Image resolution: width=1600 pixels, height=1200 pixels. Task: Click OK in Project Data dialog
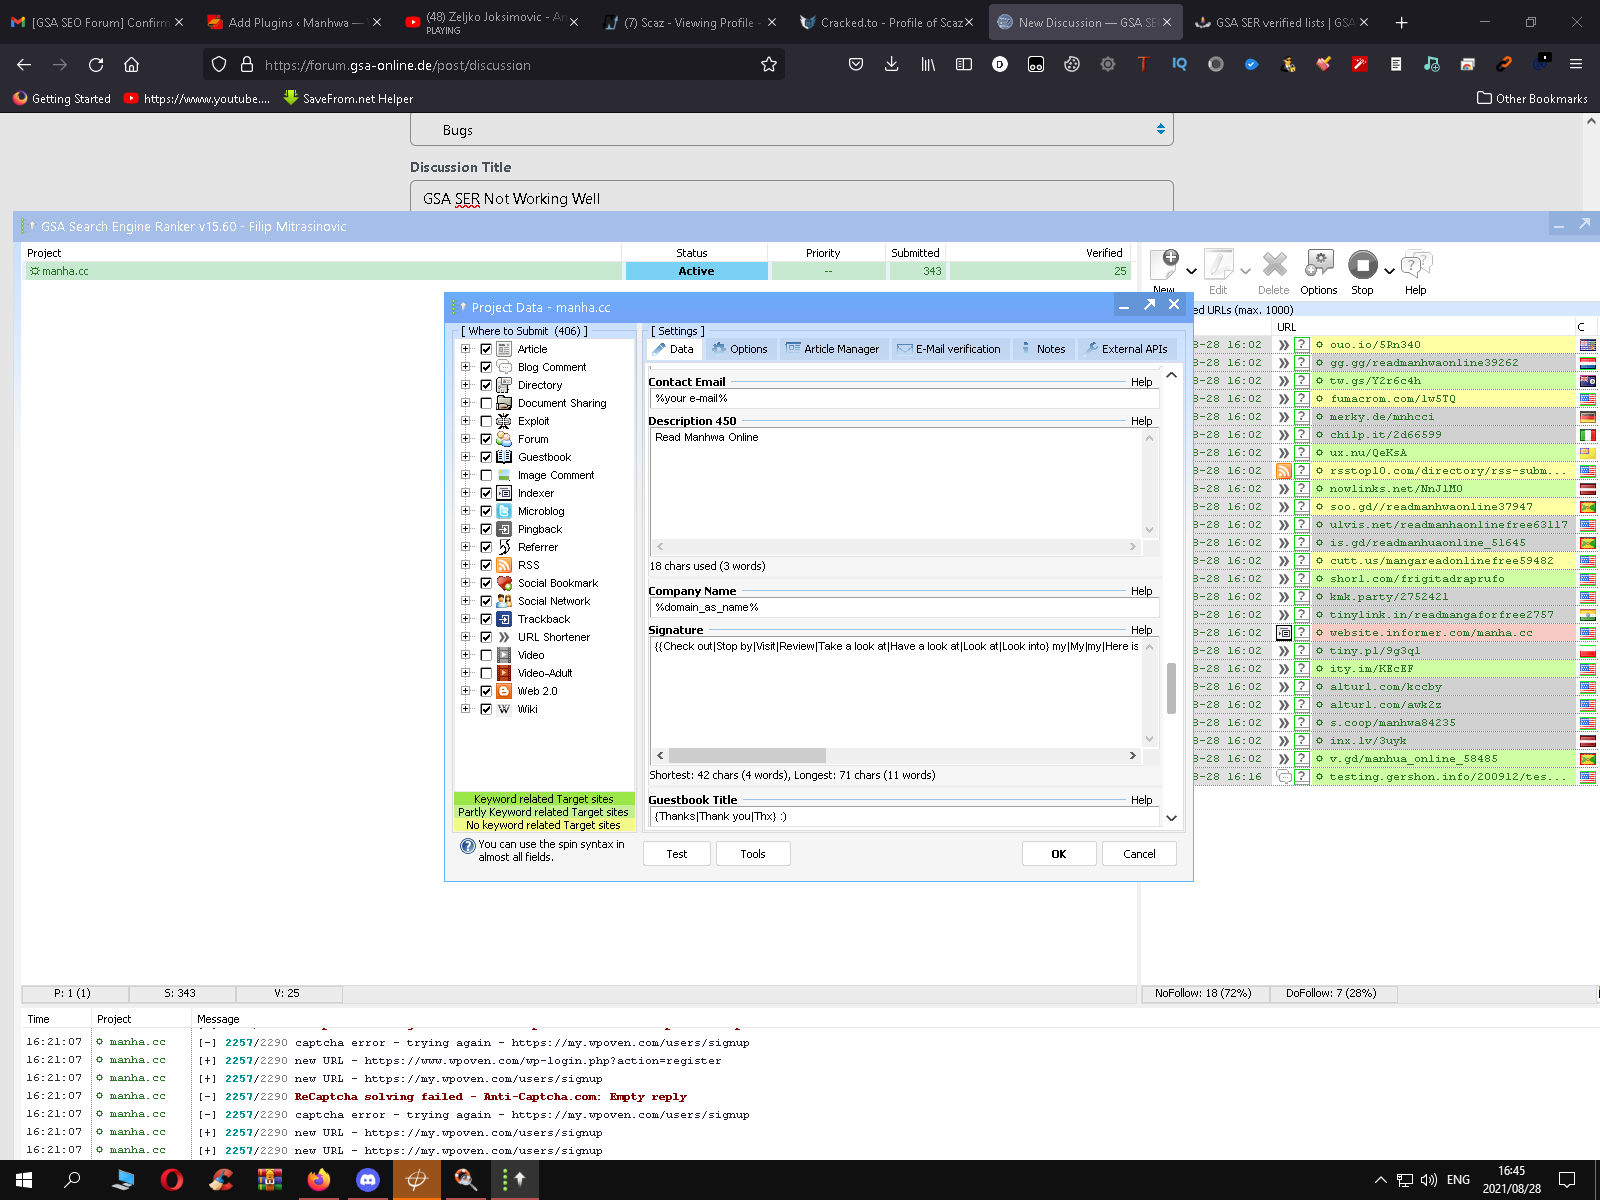1059,854
